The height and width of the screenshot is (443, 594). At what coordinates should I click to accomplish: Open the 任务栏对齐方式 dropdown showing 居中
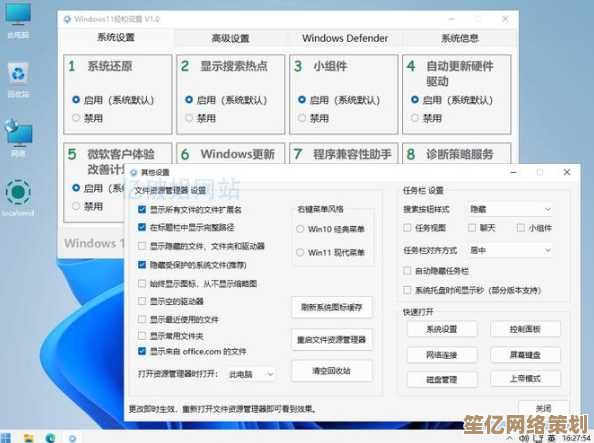point(509,250)
